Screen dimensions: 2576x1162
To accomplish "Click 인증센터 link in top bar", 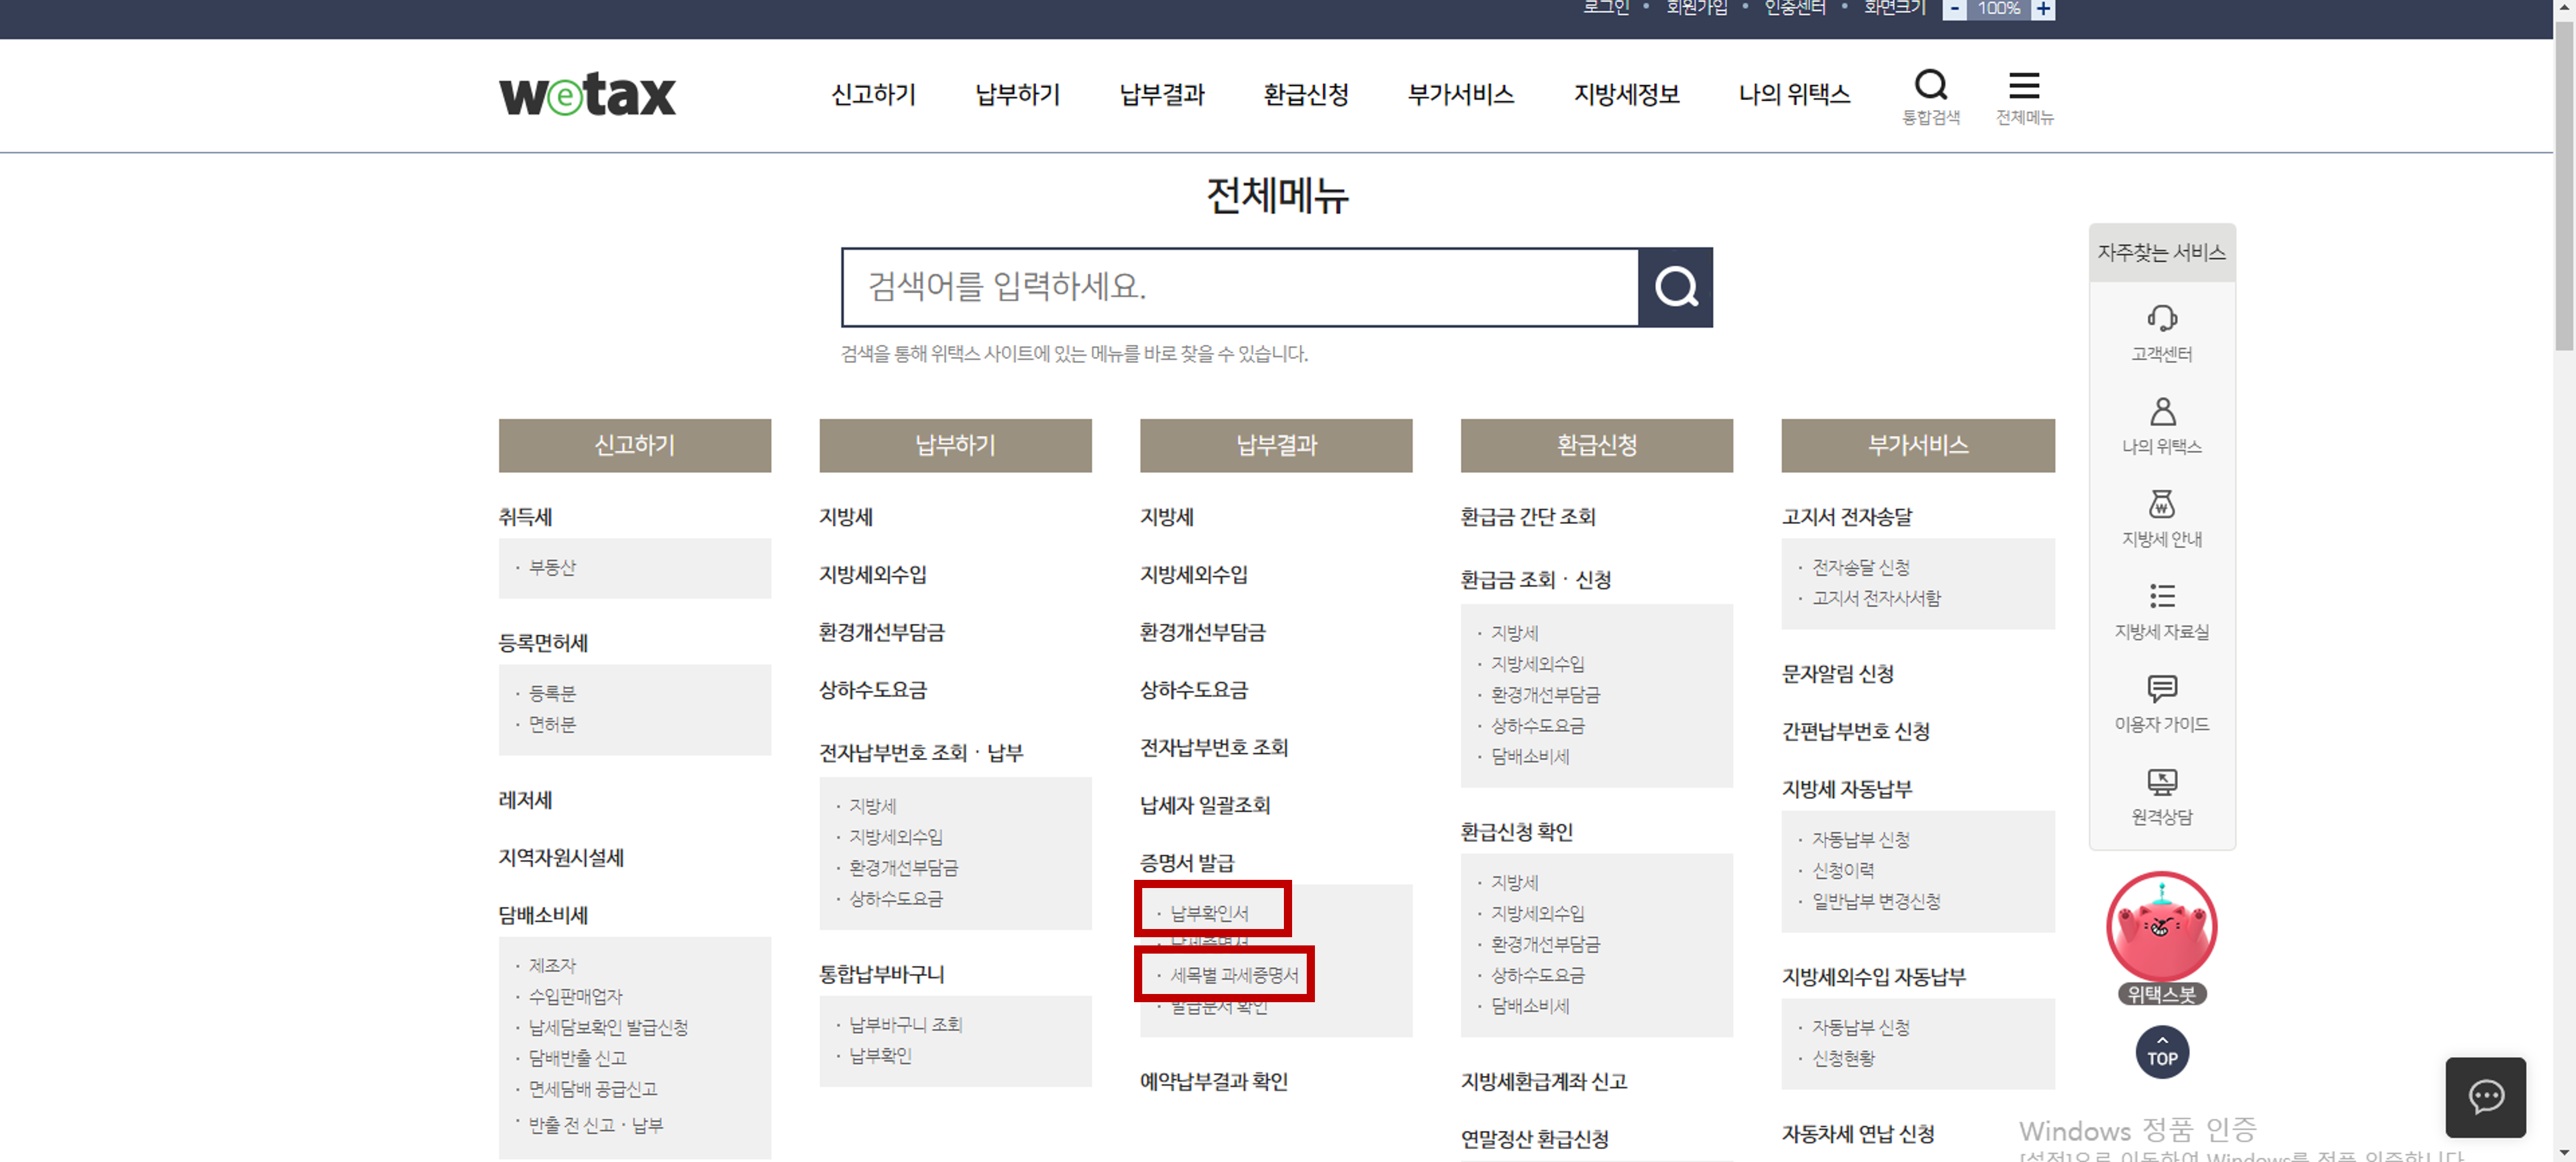I will tap(1794, 8).
